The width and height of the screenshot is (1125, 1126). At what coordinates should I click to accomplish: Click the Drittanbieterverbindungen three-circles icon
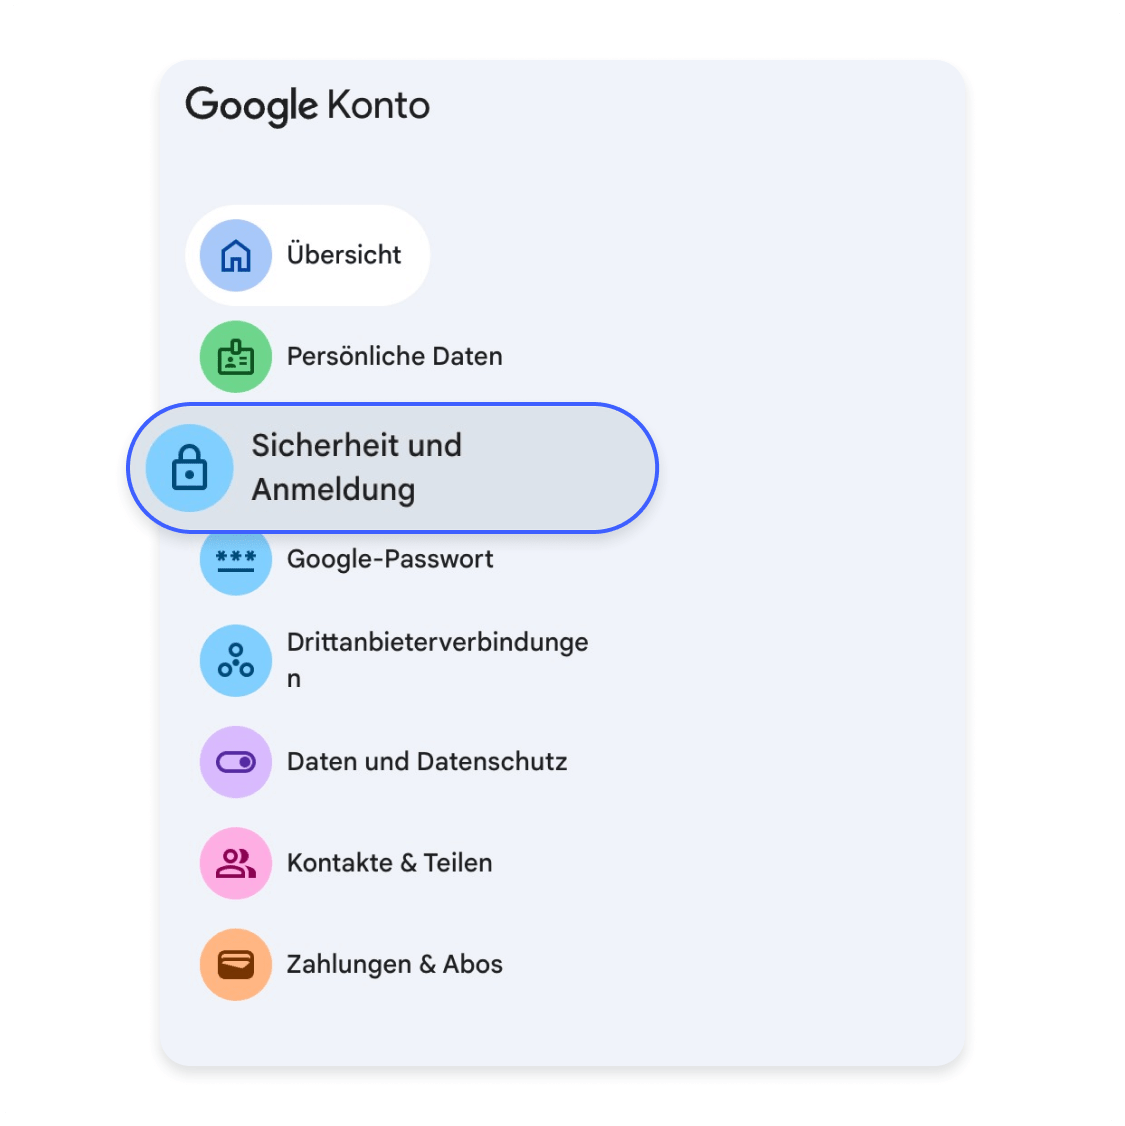[x=236, y=661]
